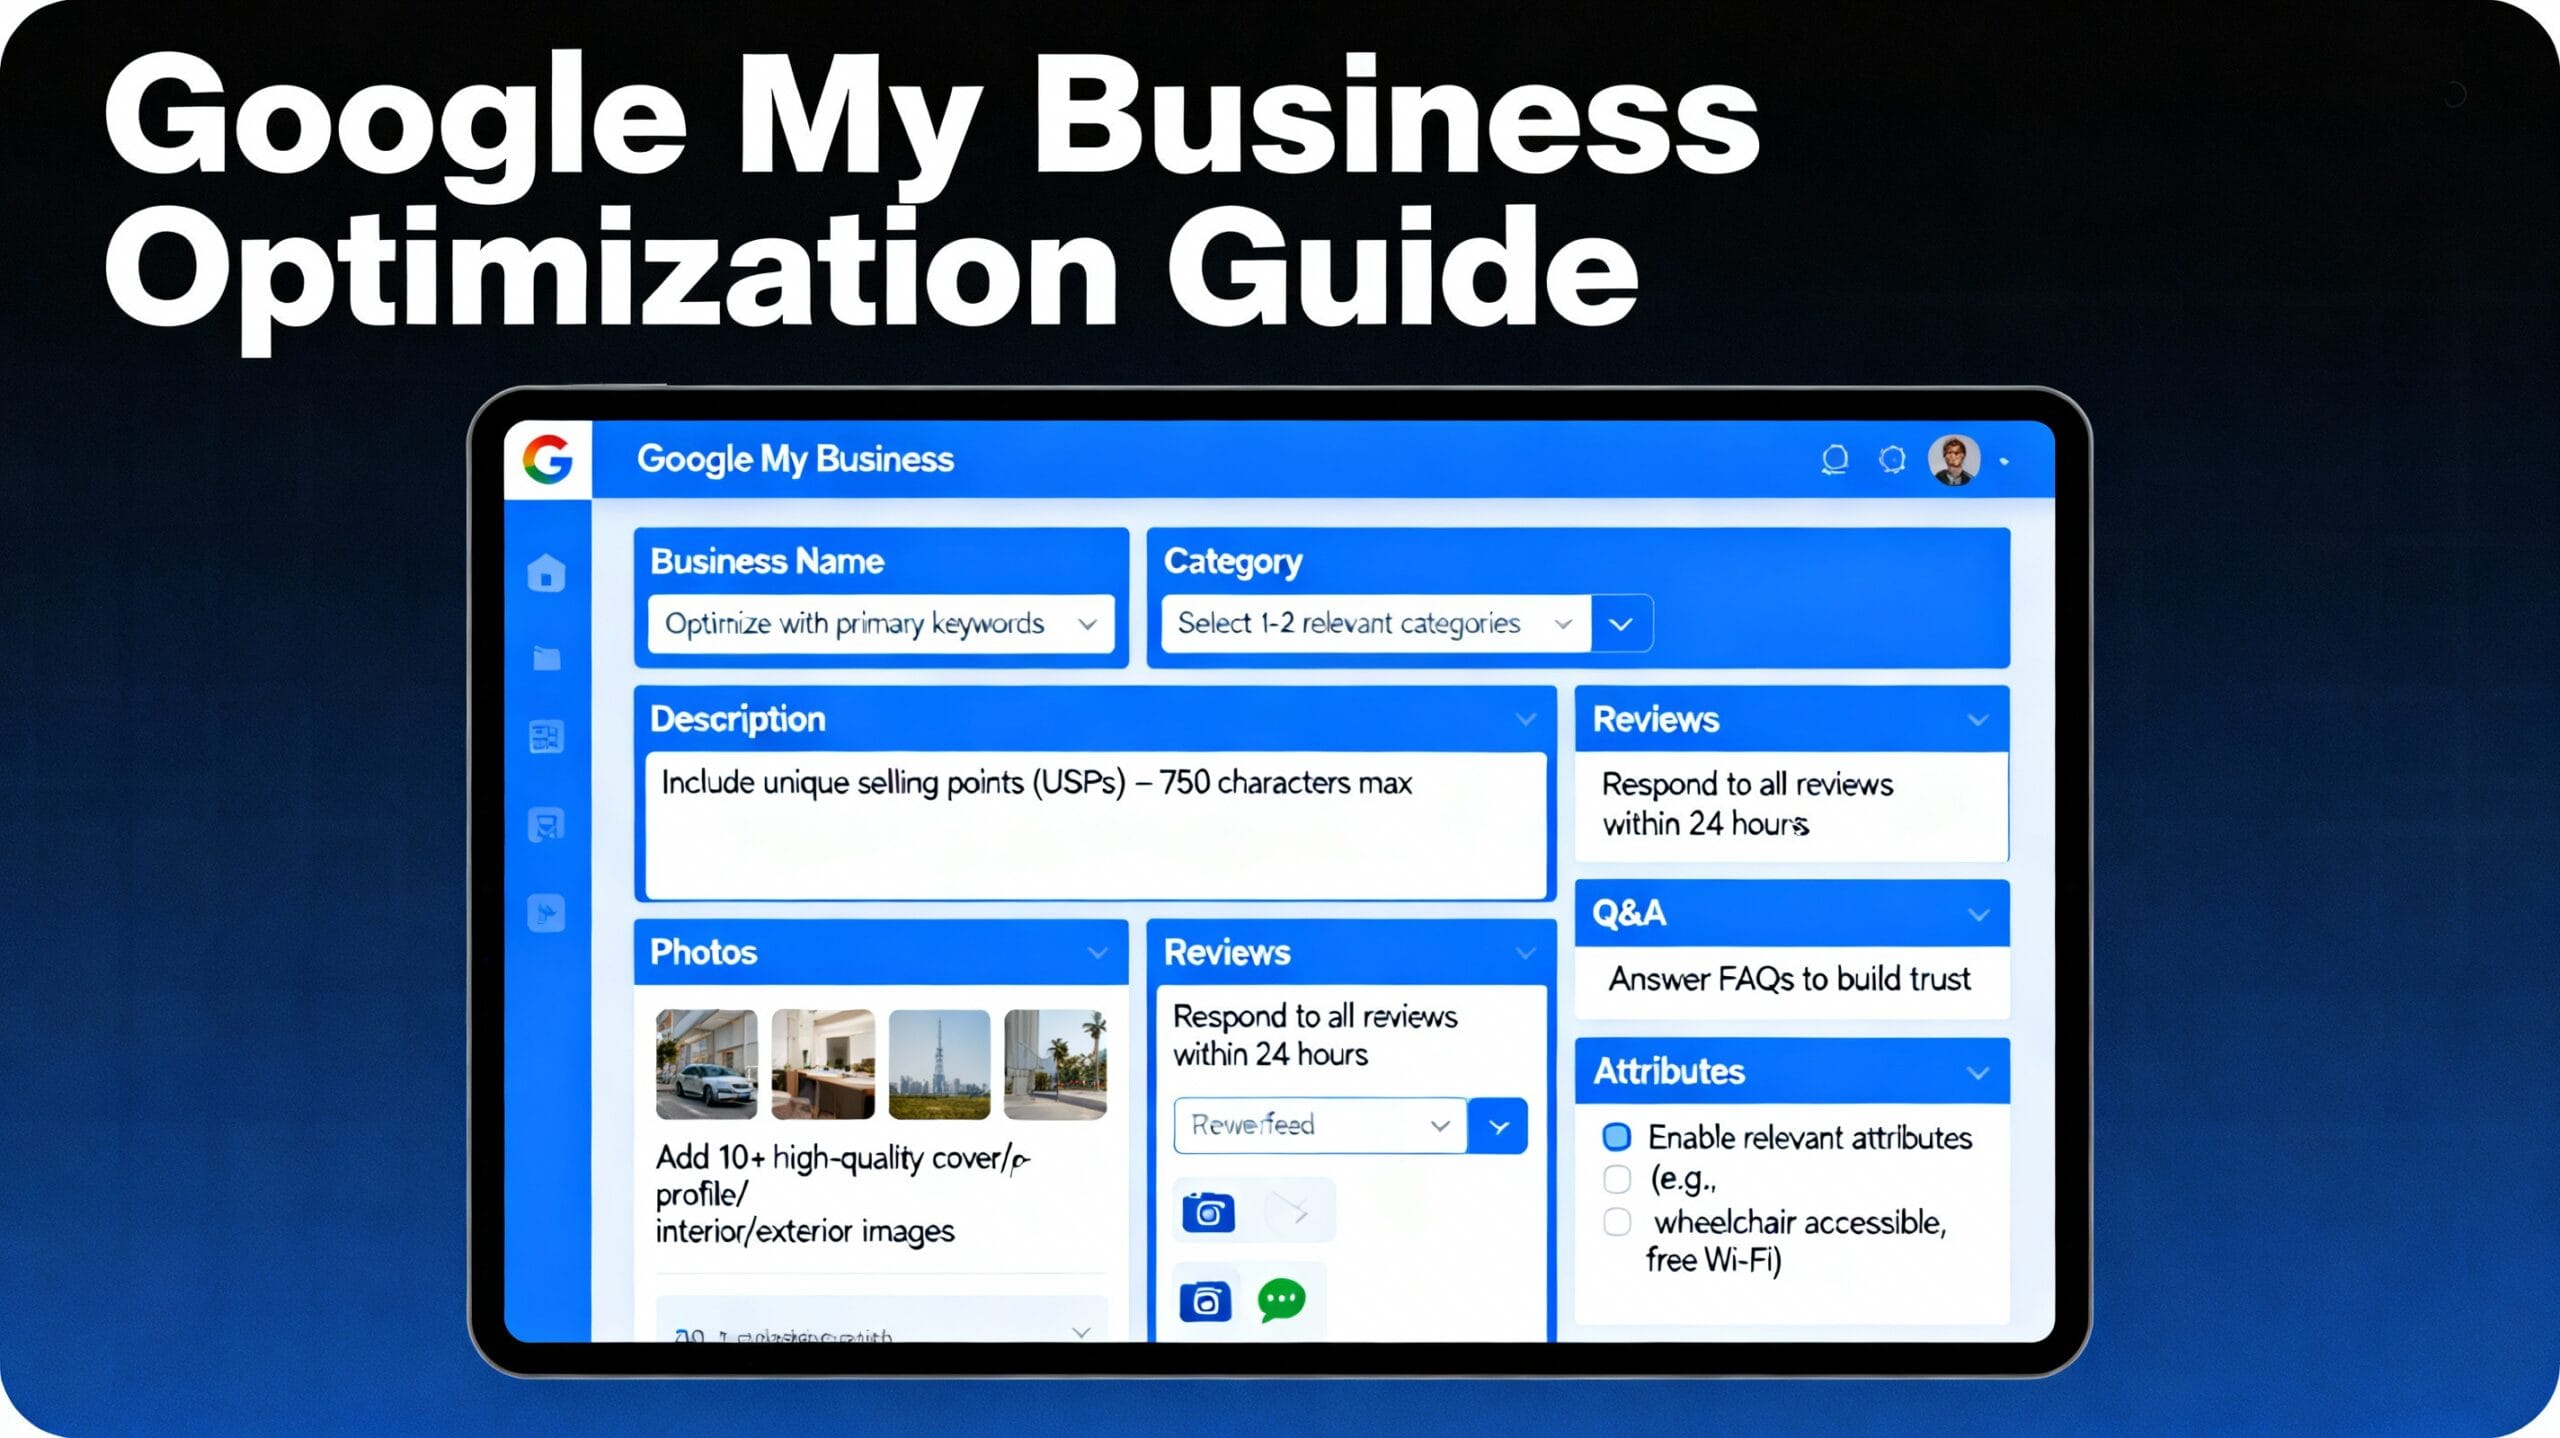Toggle the Enable relevant attributes checkbox
This screenshot has height=1438, width=2560.
pyautogui.click(x=1616, y=1137)
